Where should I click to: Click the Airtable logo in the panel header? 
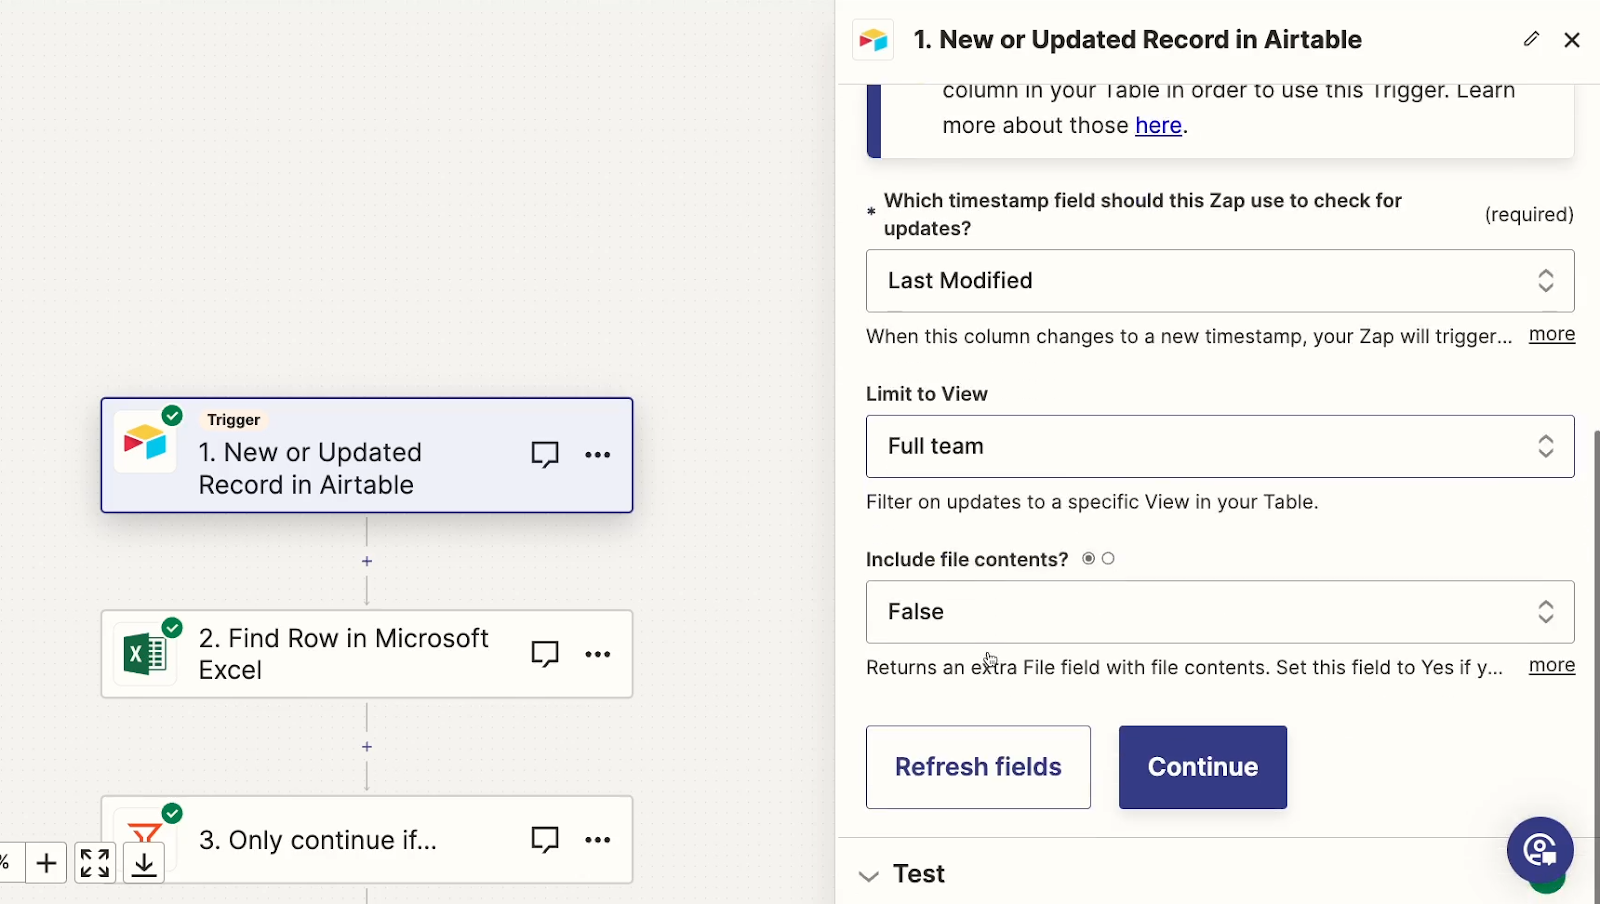(x=873, y=40)
